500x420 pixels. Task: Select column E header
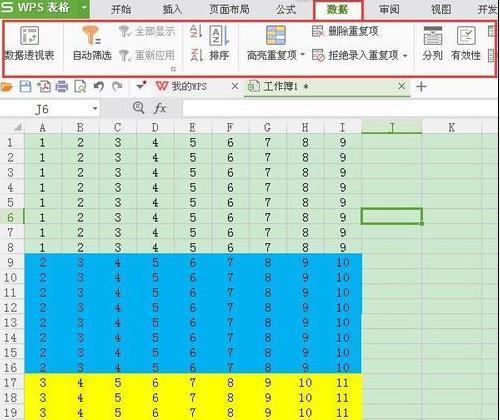[193, 127]
